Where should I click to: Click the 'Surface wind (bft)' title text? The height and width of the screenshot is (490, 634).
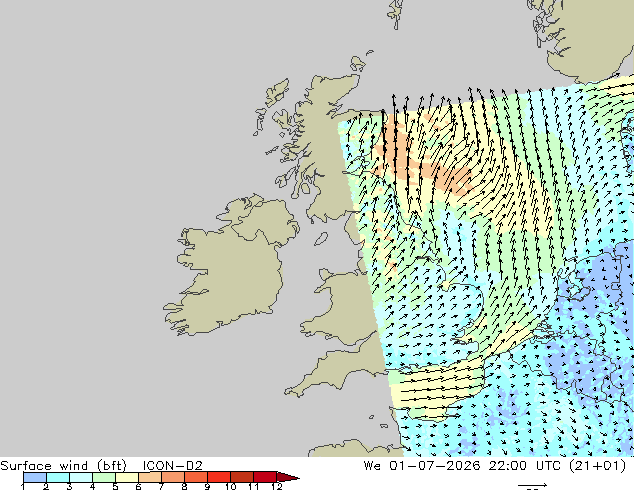(x=63, y=465)
